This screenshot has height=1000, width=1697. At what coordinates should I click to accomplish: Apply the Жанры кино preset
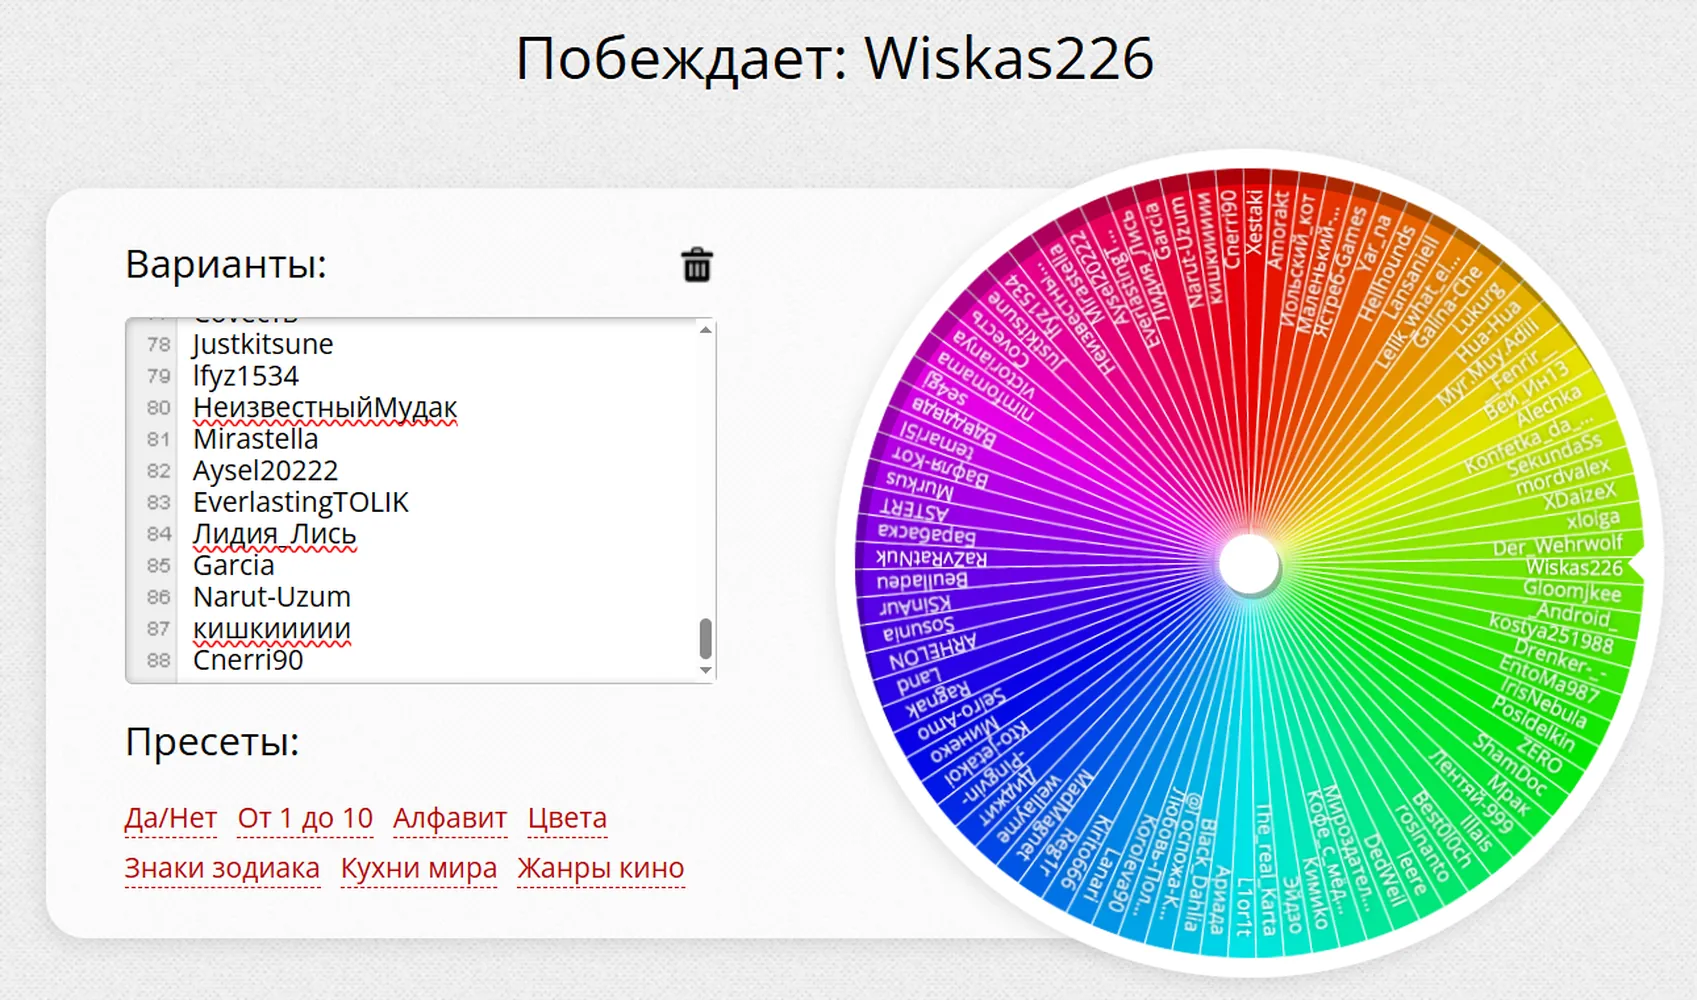(x=601, y=869)
